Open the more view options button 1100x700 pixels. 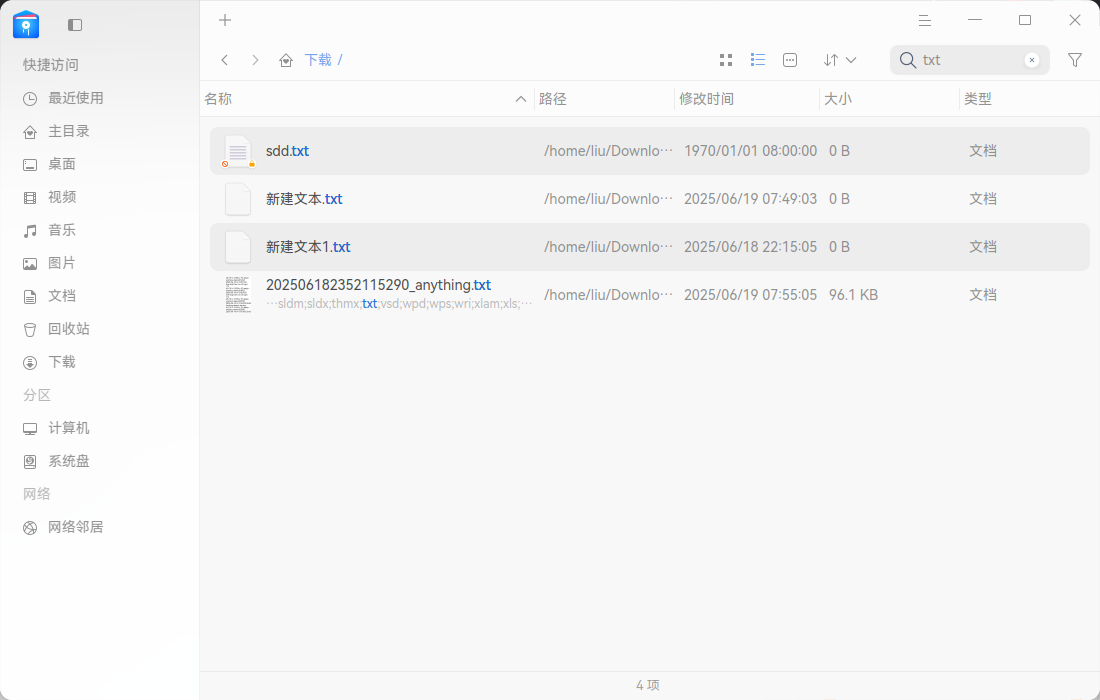[x=790, y=60]
